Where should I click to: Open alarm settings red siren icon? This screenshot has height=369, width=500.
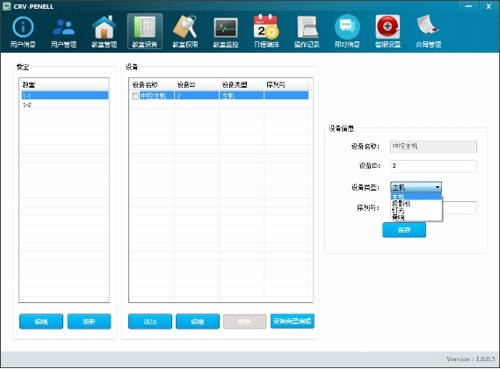388,27
